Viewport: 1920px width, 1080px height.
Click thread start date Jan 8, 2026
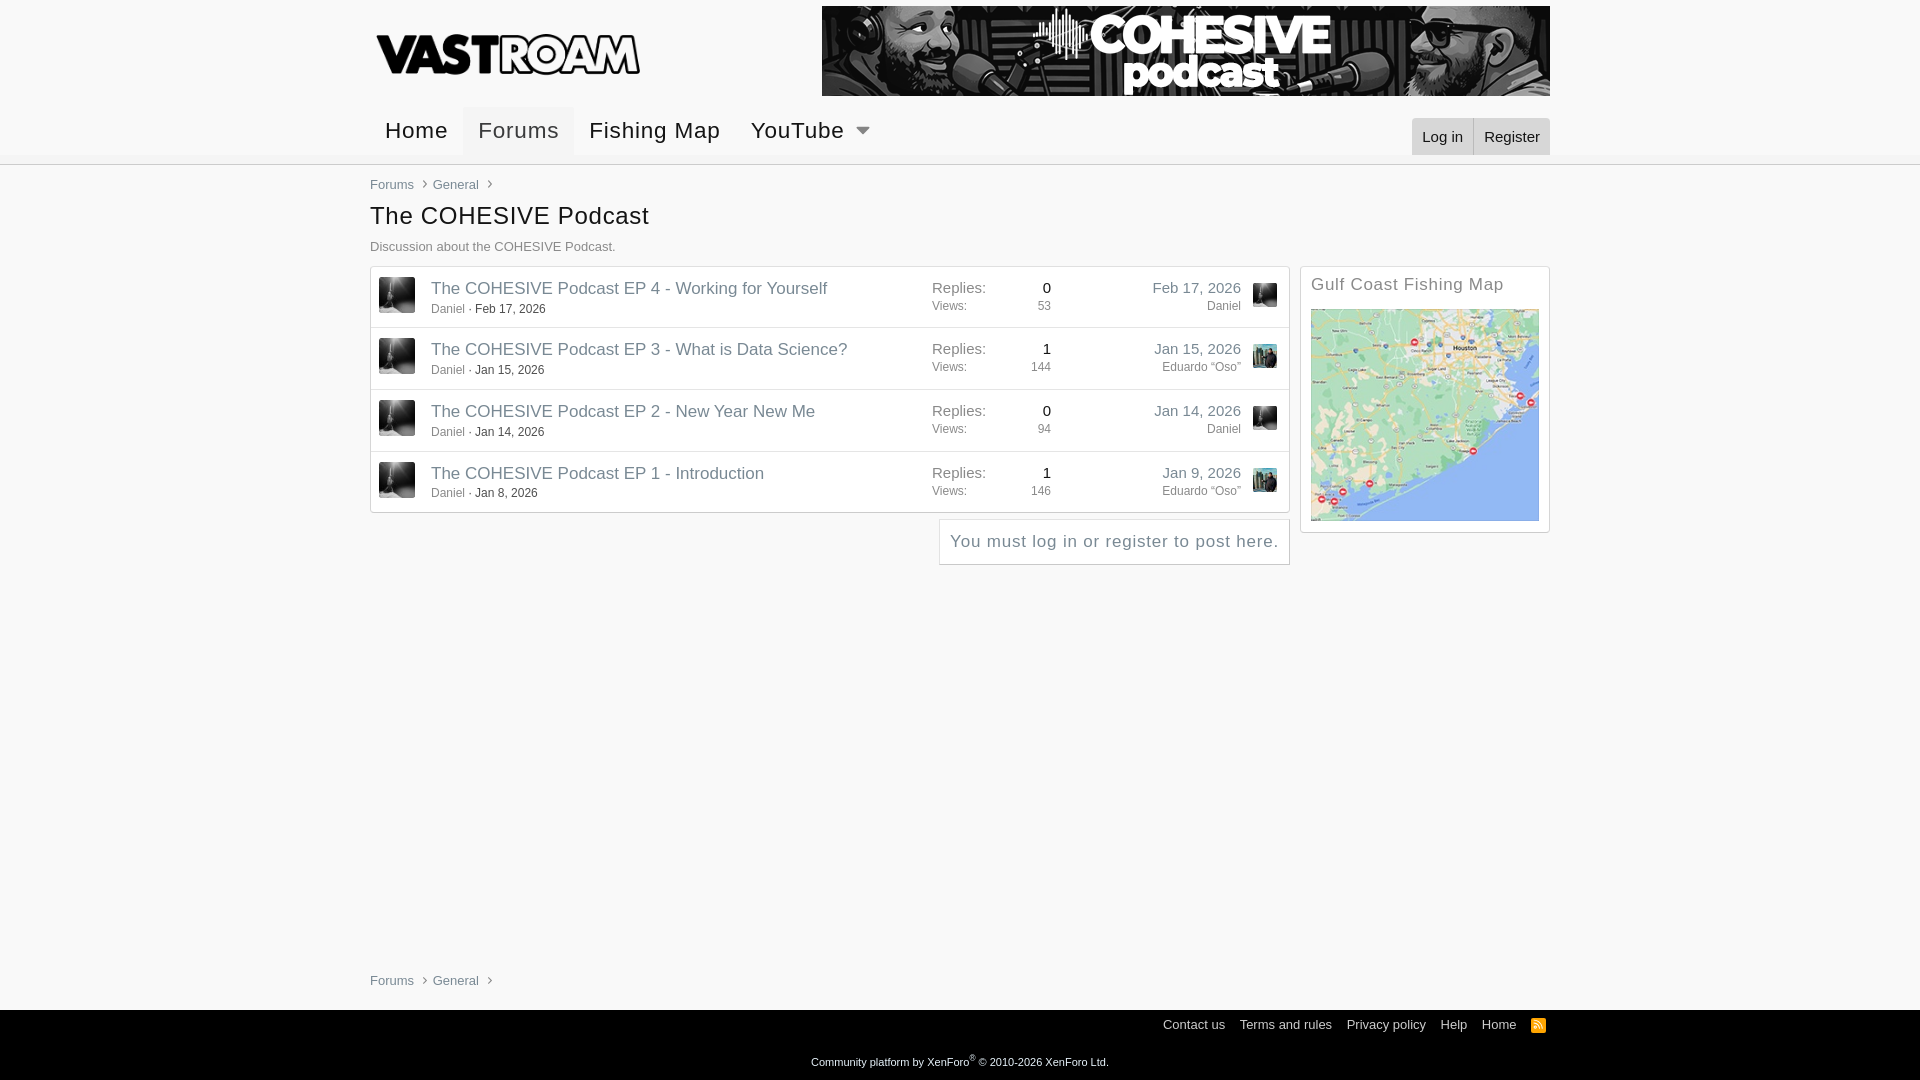(506, 493)
